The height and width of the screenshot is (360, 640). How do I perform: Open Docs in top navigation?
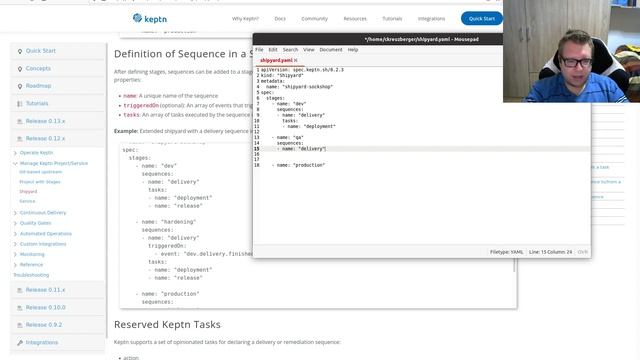tap(280, 19)
